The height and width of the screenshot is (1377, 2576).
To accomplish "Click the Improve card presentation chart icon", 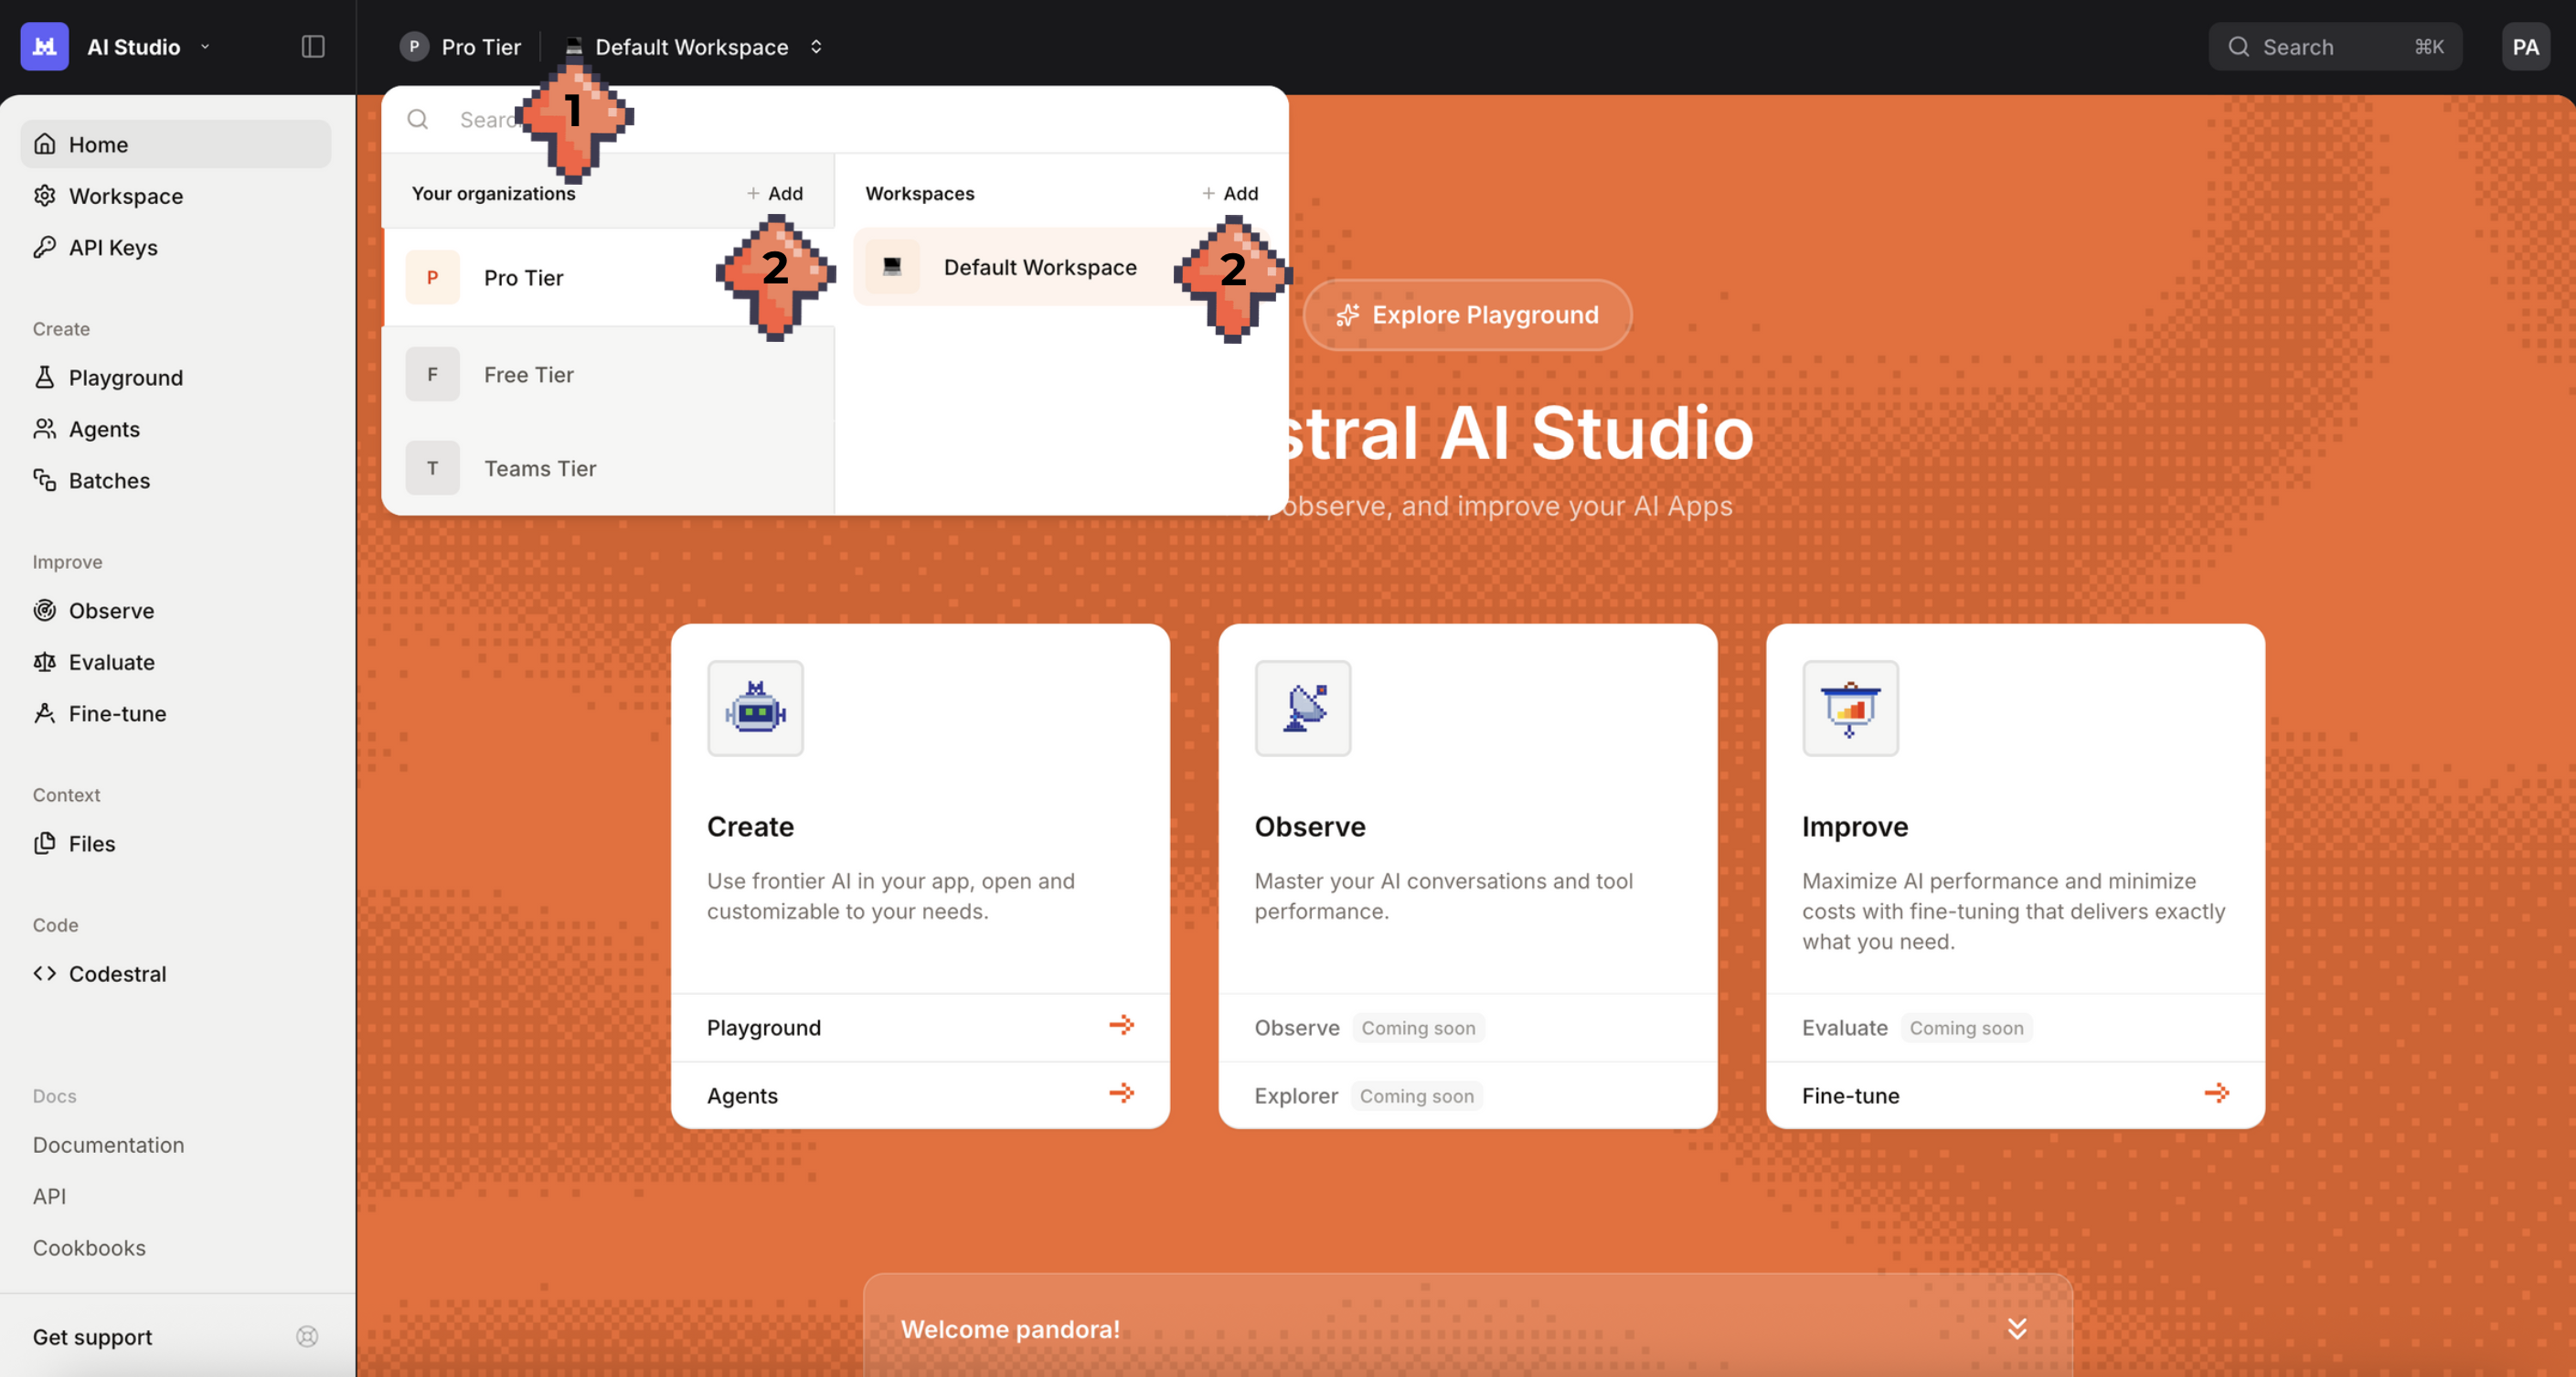I will (1849, 708).
